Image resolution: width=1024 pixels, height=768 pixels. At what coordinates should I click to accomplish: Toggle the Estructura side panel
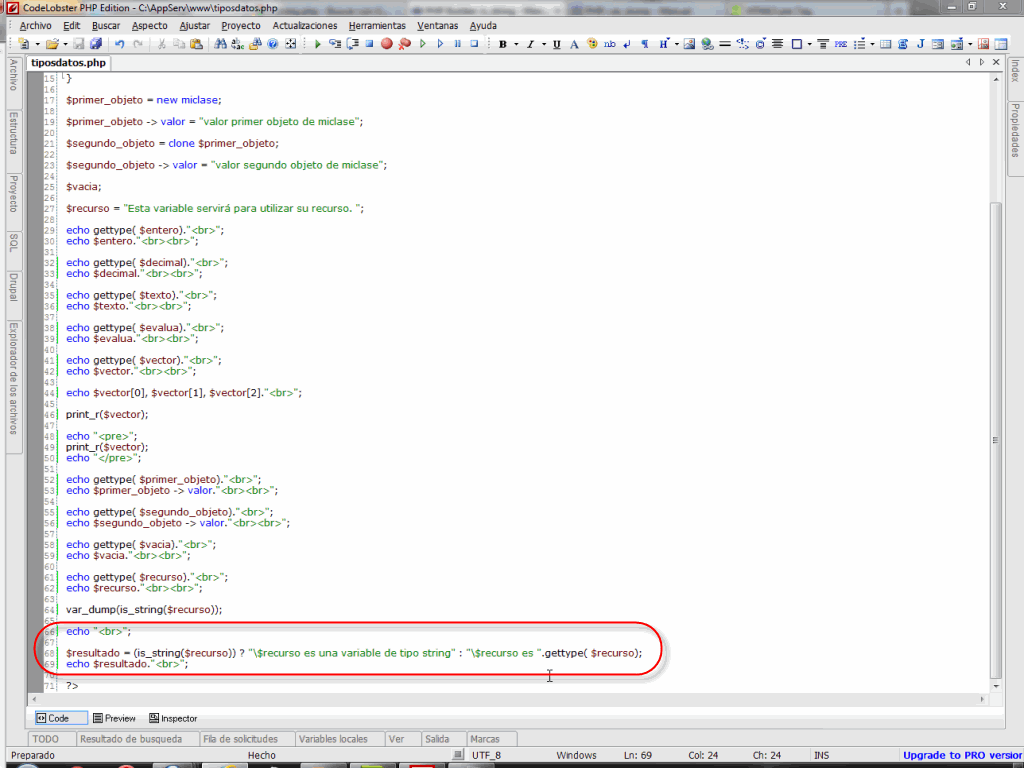coord(13,133)
